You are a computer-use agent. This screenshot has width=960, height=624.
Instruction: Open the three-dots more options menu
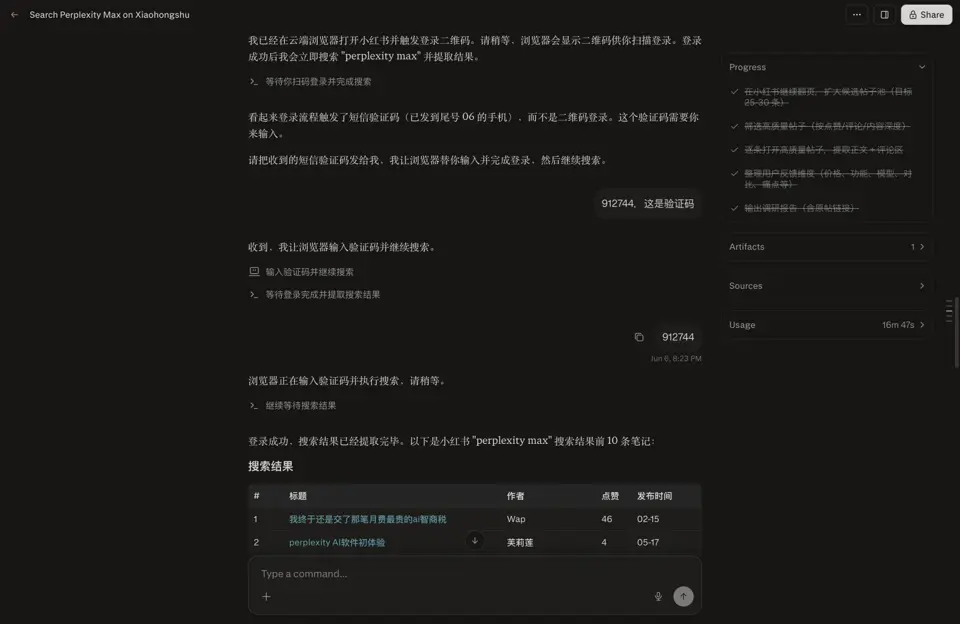(857, 15)
